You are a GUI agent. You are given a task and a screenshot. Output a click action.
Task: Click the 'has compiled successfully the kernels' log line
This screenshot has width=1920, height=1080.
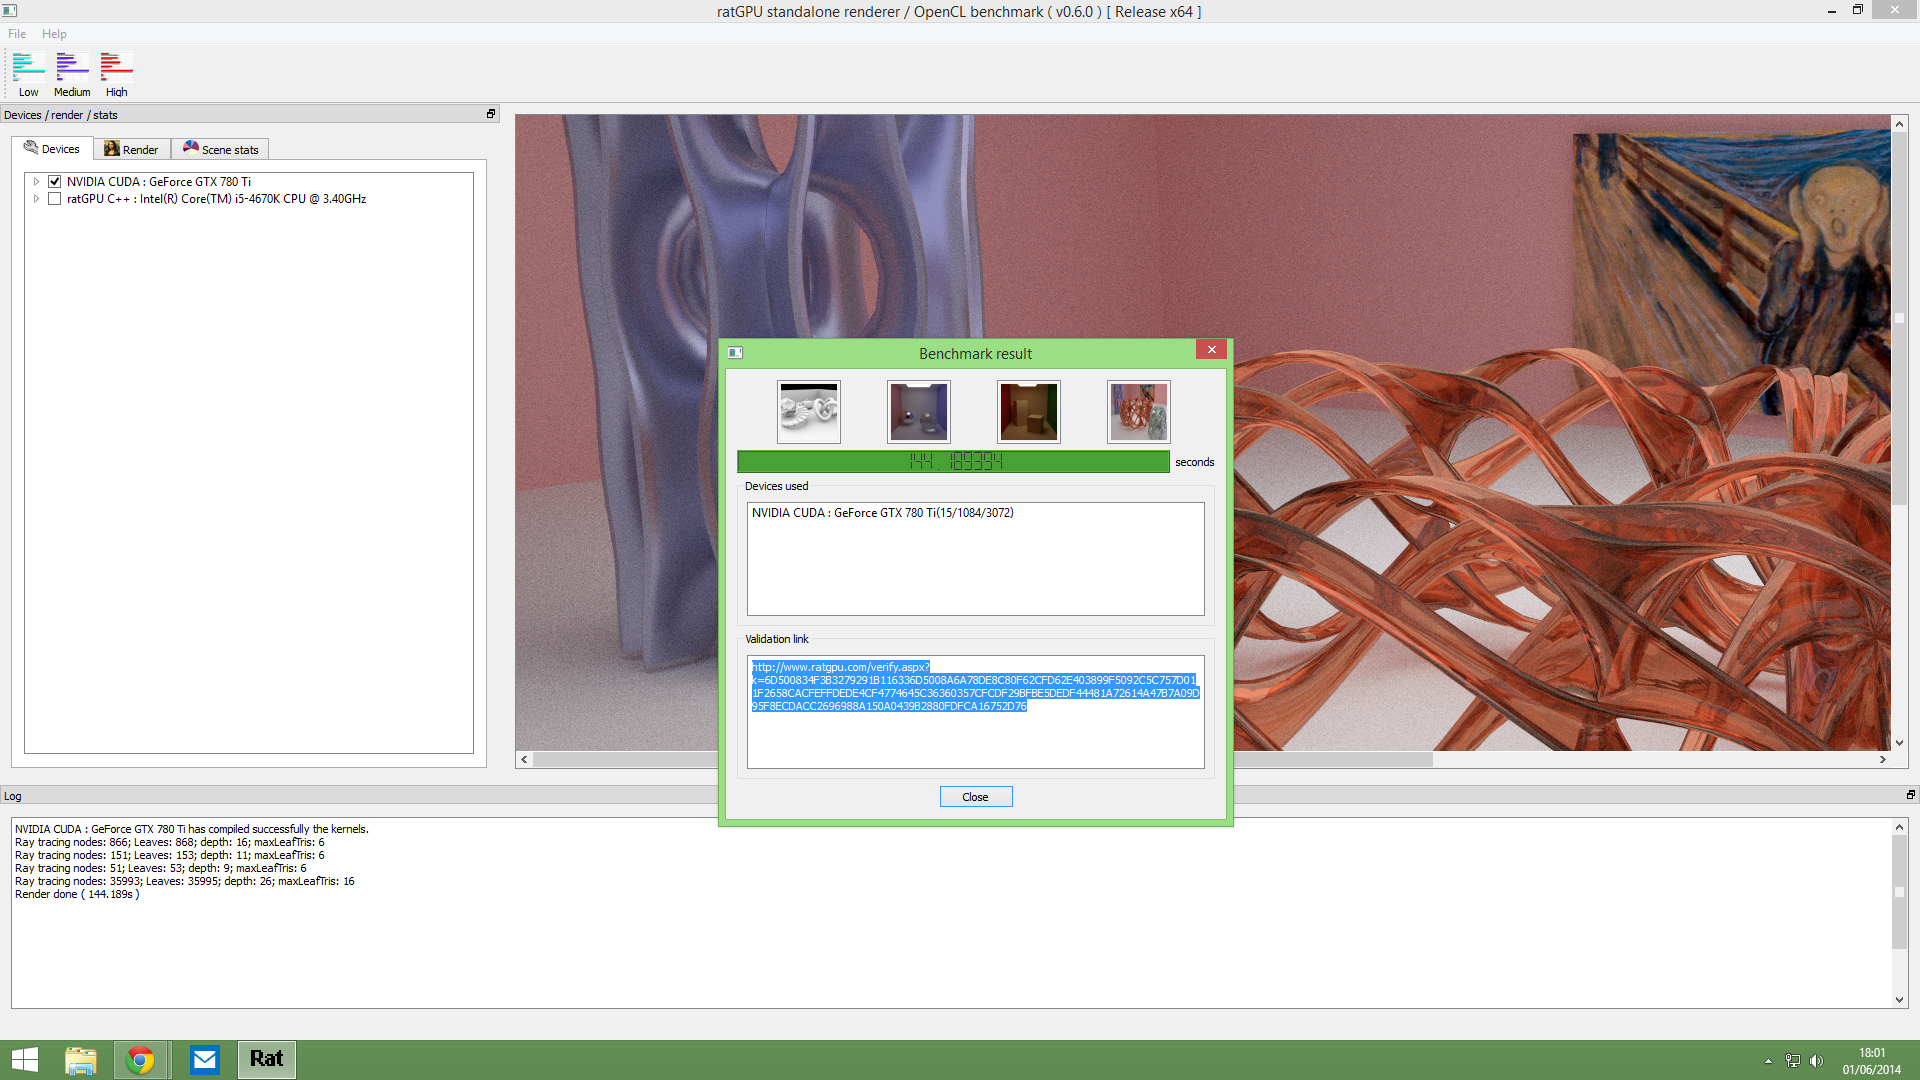click(x=192, y=829)
